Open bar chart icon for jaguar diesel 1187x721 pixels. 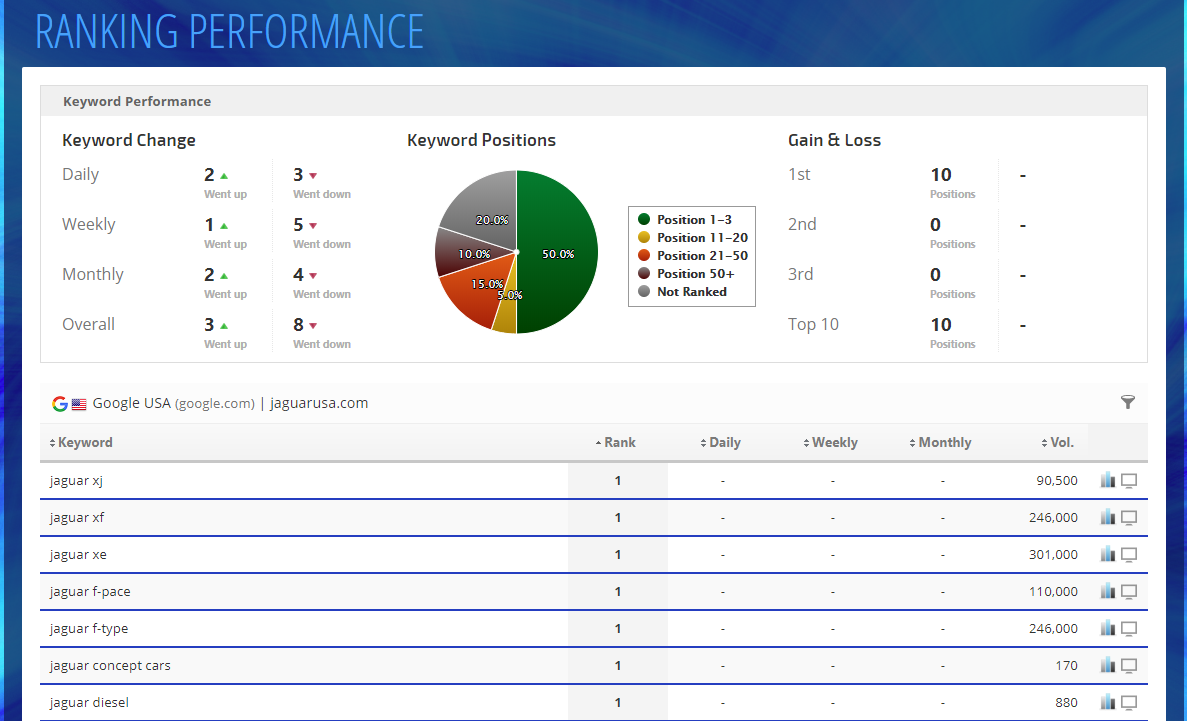click(1107, 703)
